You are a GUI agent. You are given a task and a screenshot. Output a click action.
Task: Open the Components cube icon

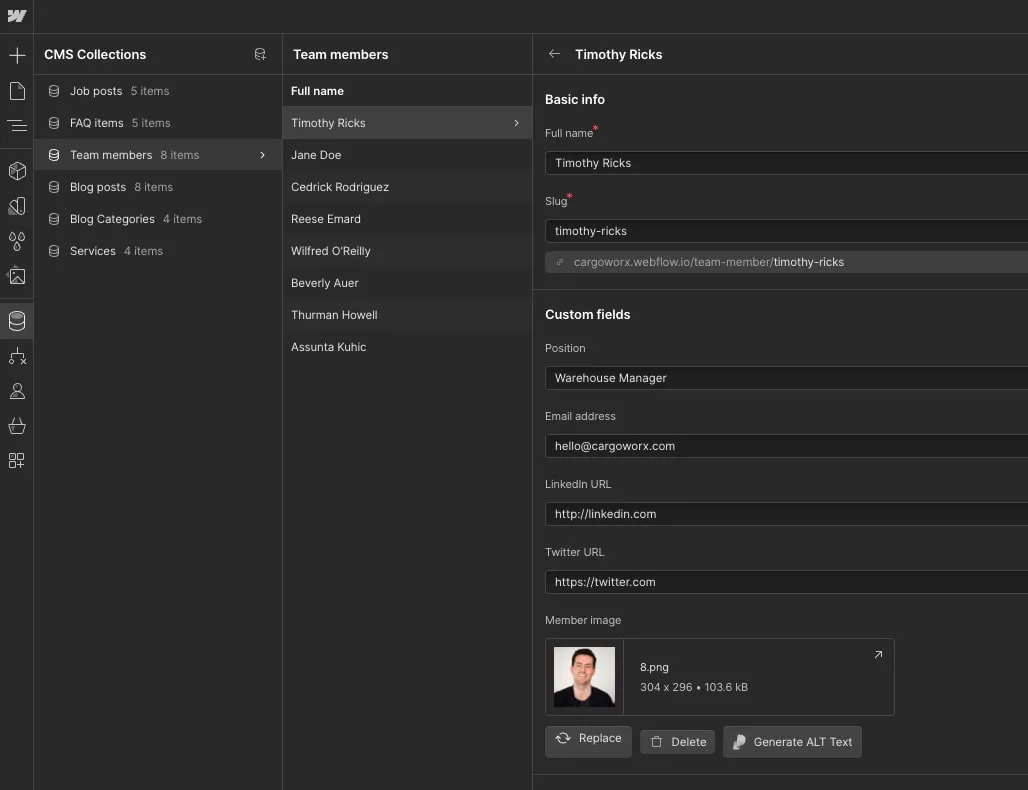tap(17, 171)
